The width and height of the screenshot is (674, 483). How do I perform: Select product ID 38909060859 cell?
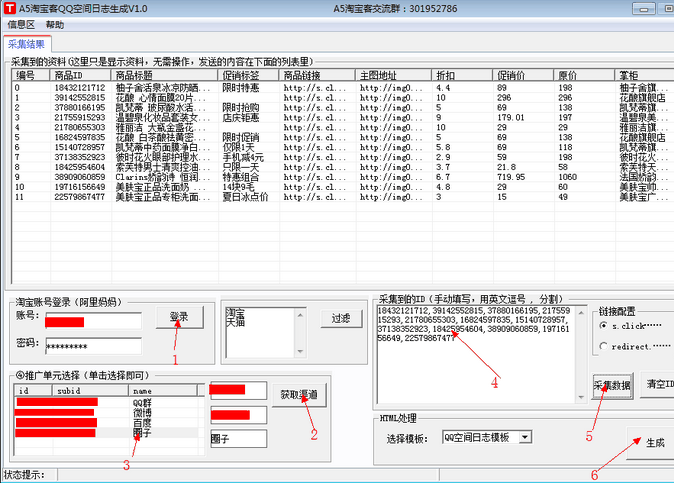[x=80, y=177]
